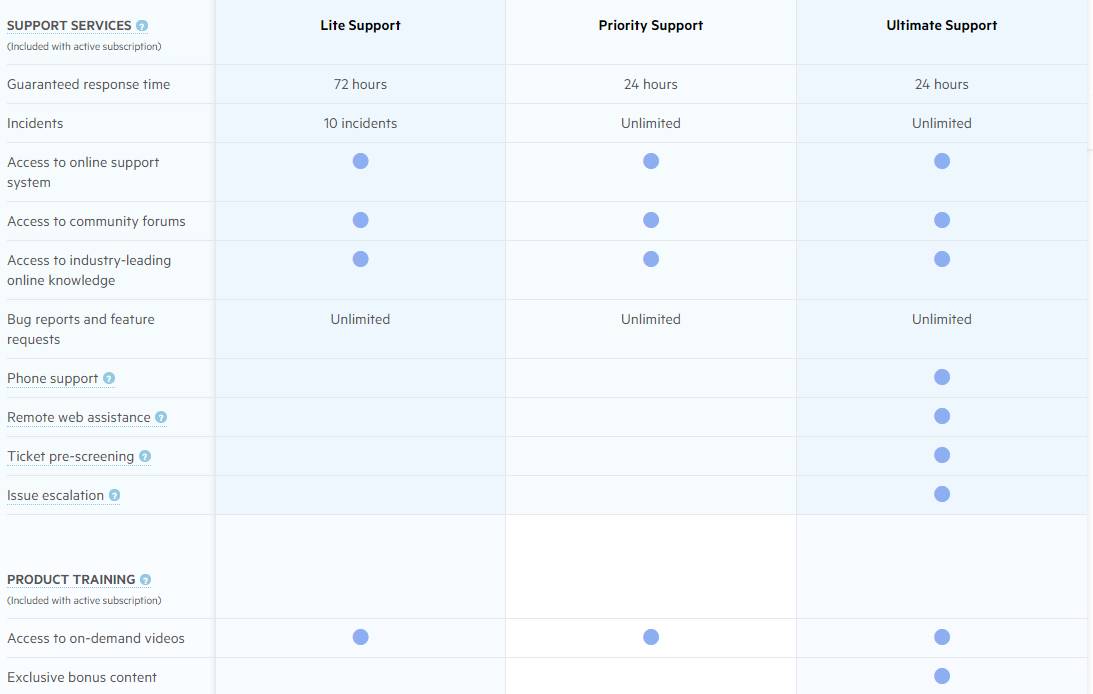The image size is (1093, 694).
Task: Click the Product Training section heading
Action: click(x=71, y=580)
